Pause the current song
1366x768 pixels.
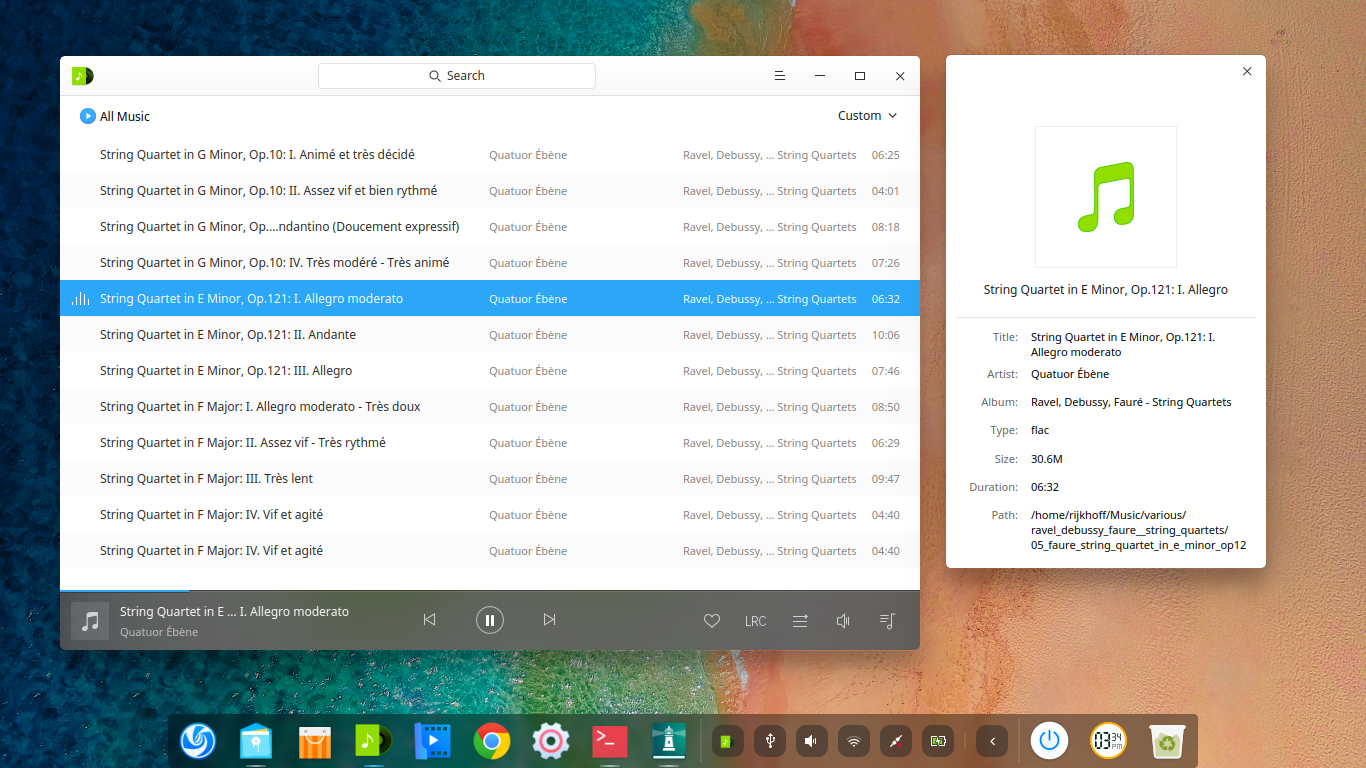coord(490,620)
